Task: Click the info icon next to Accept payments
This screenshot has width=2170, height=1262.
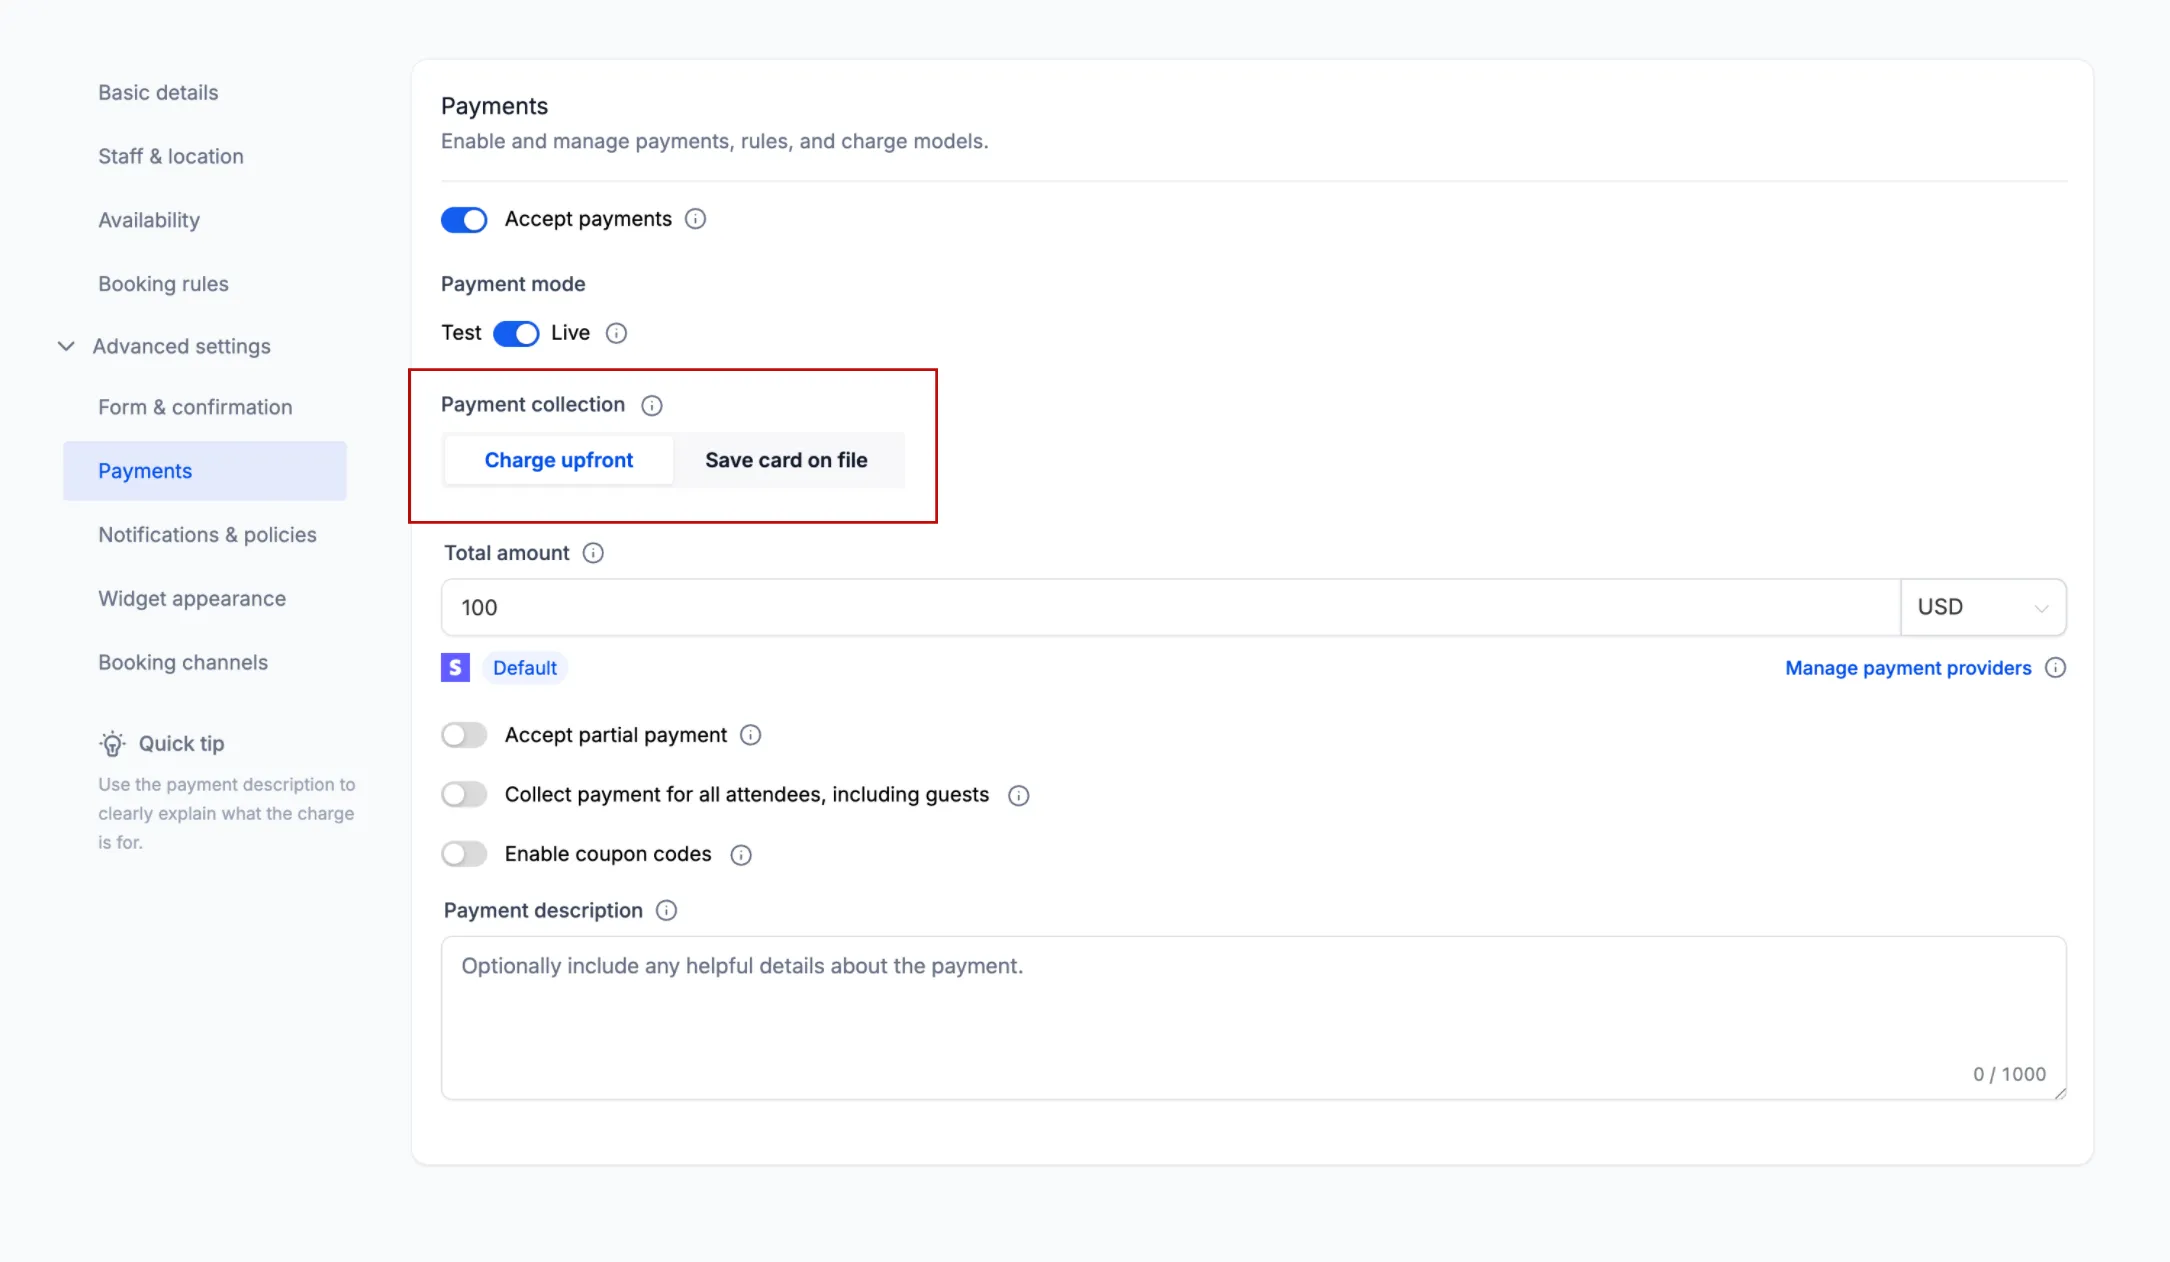Action: [695, 219]
